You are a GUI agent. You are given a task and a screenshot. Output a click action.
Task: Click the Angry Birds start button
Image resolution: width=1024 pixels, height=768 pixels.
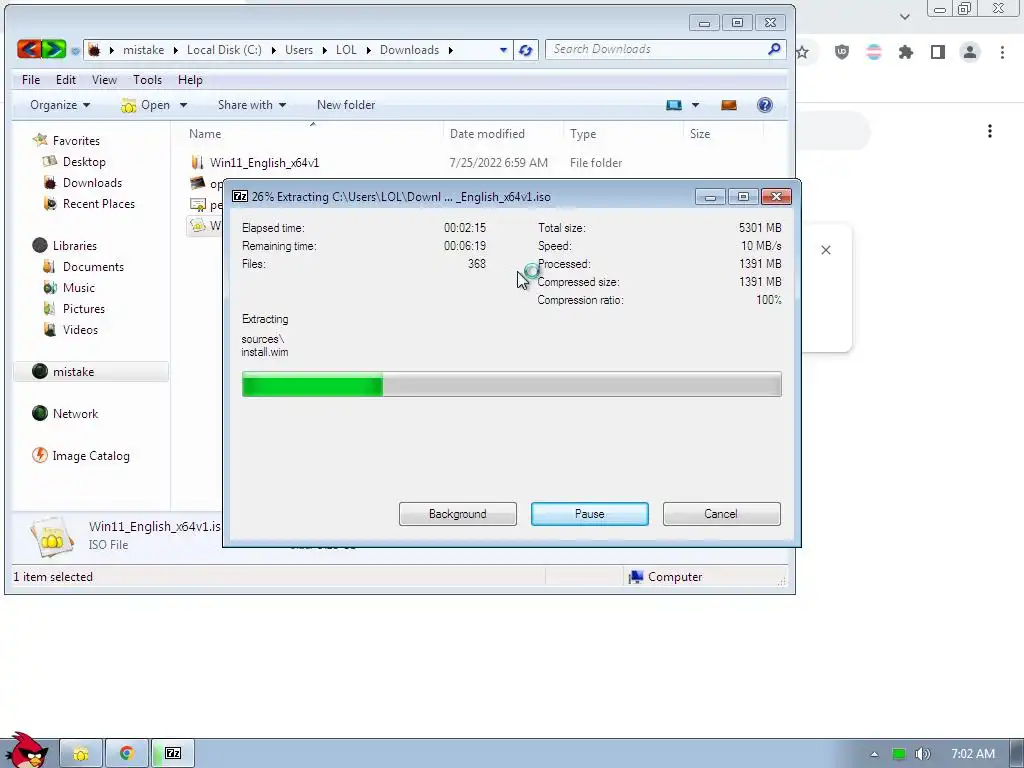26,750
